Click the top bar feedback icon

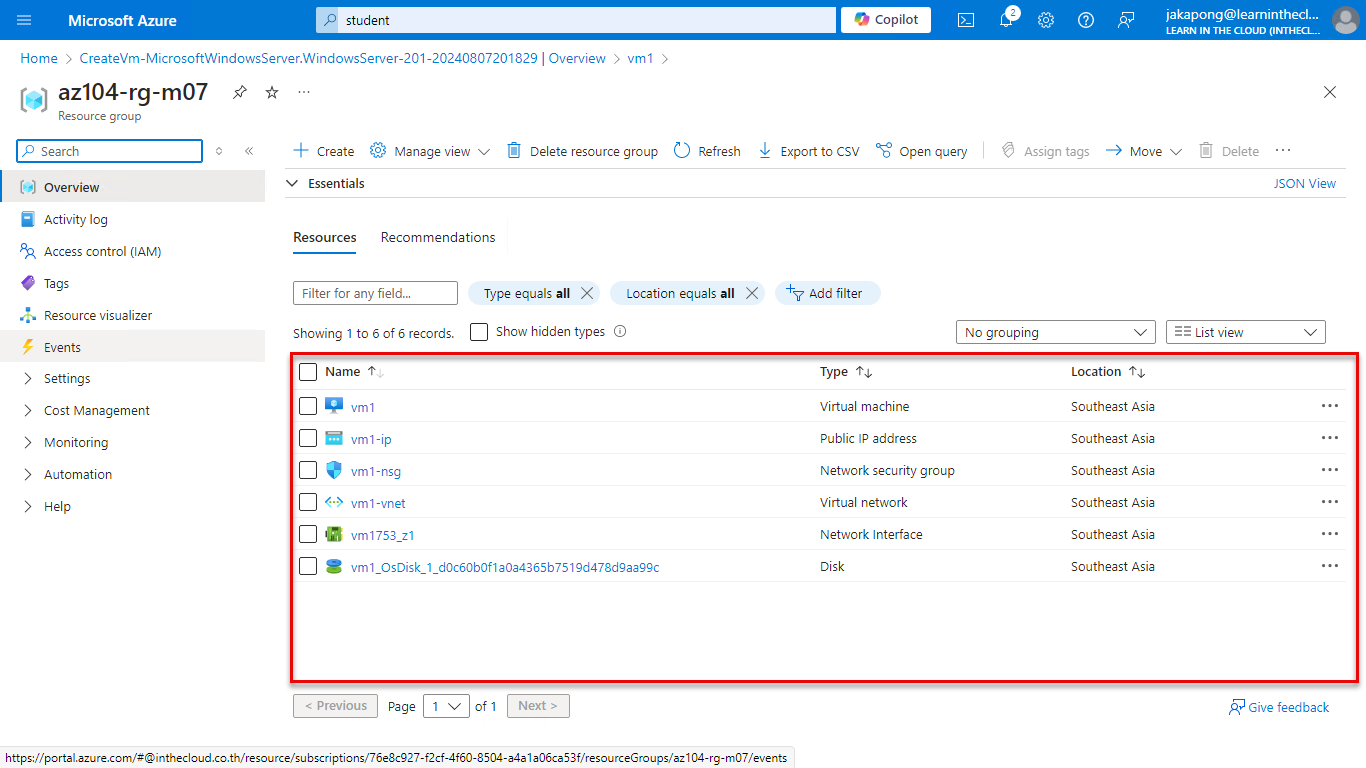[1126, 20]
